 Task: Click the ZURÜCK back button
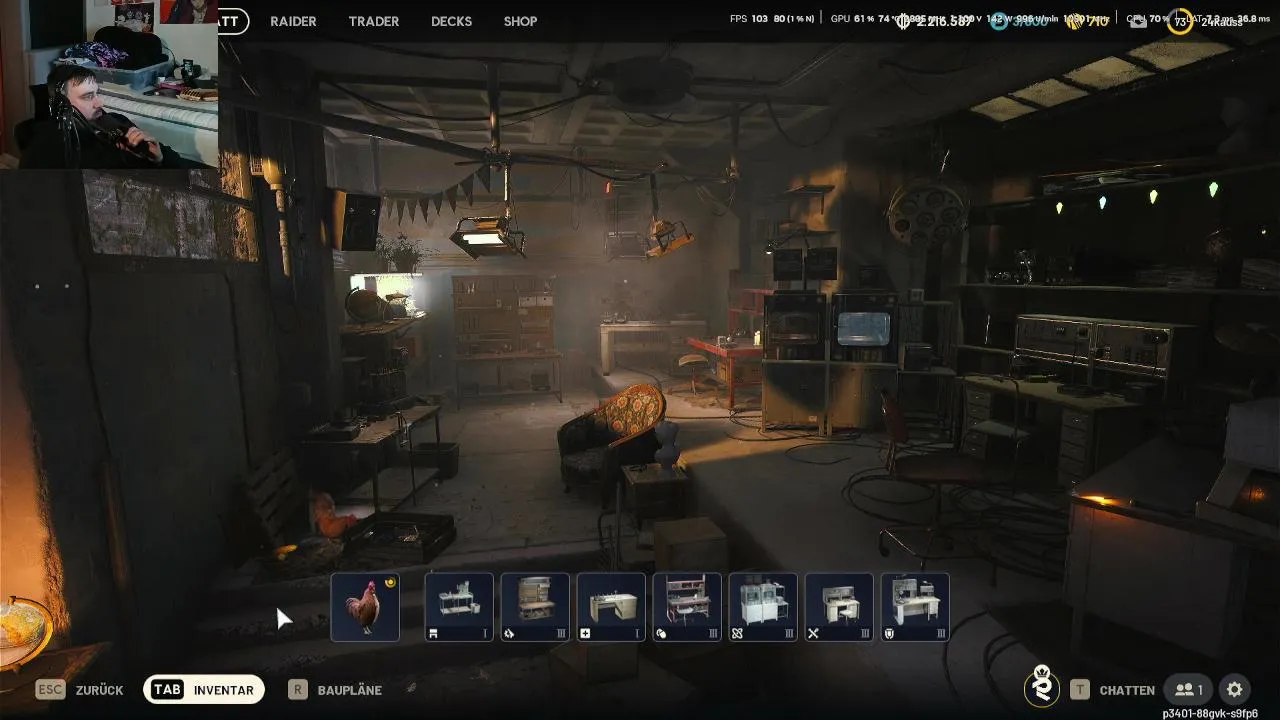(80, 690)
